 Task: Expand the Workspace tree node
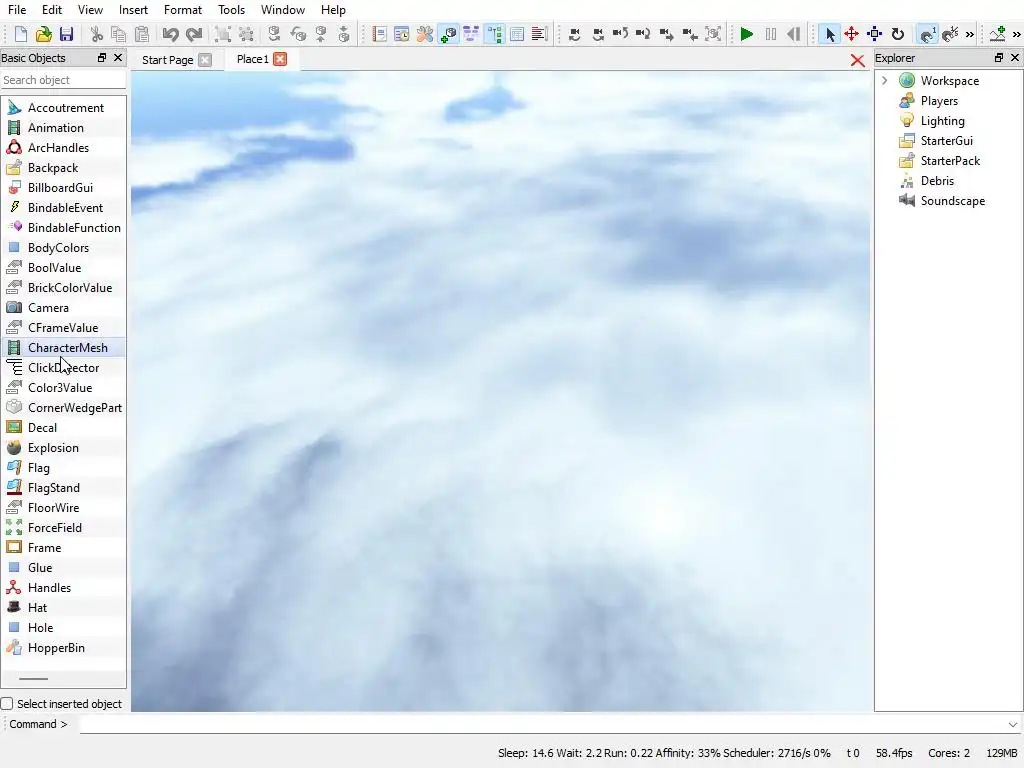[885, 80]
